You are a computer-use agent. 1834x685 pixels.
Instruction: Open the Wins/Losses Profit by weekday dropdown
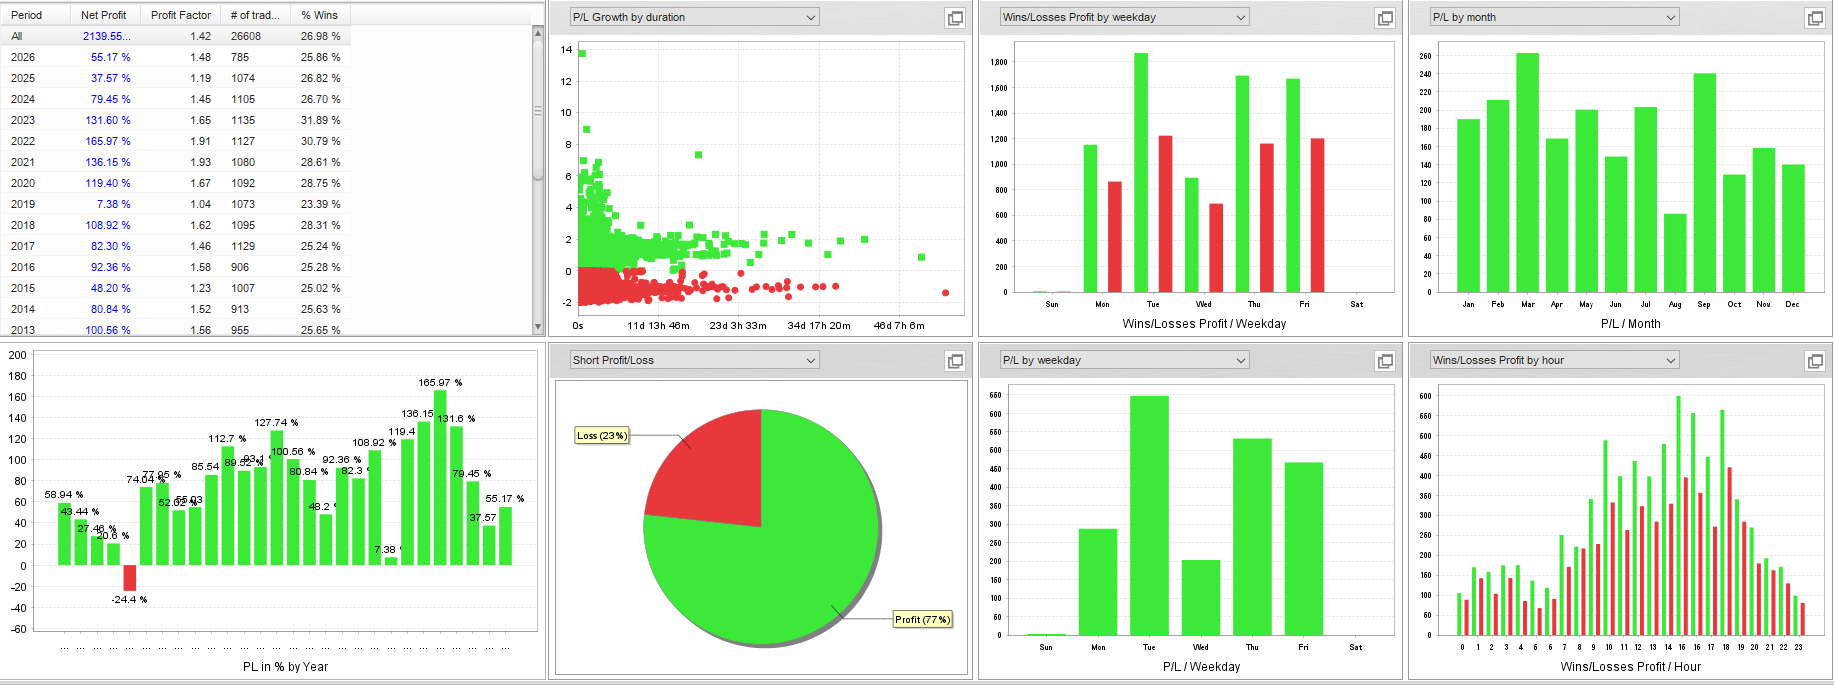(1124, 17)
